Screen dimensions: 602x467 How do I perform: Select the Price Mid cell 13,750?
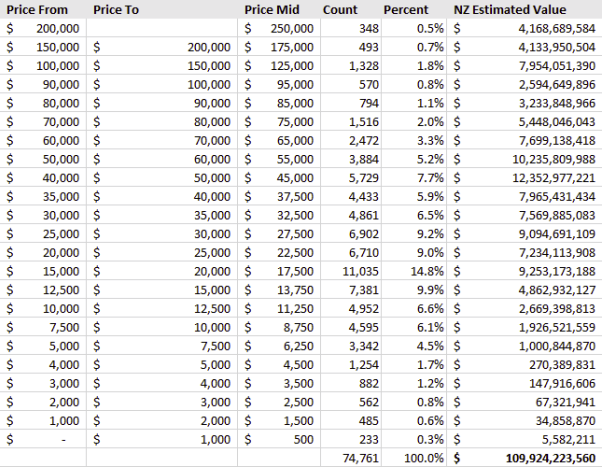coord(279,290)
